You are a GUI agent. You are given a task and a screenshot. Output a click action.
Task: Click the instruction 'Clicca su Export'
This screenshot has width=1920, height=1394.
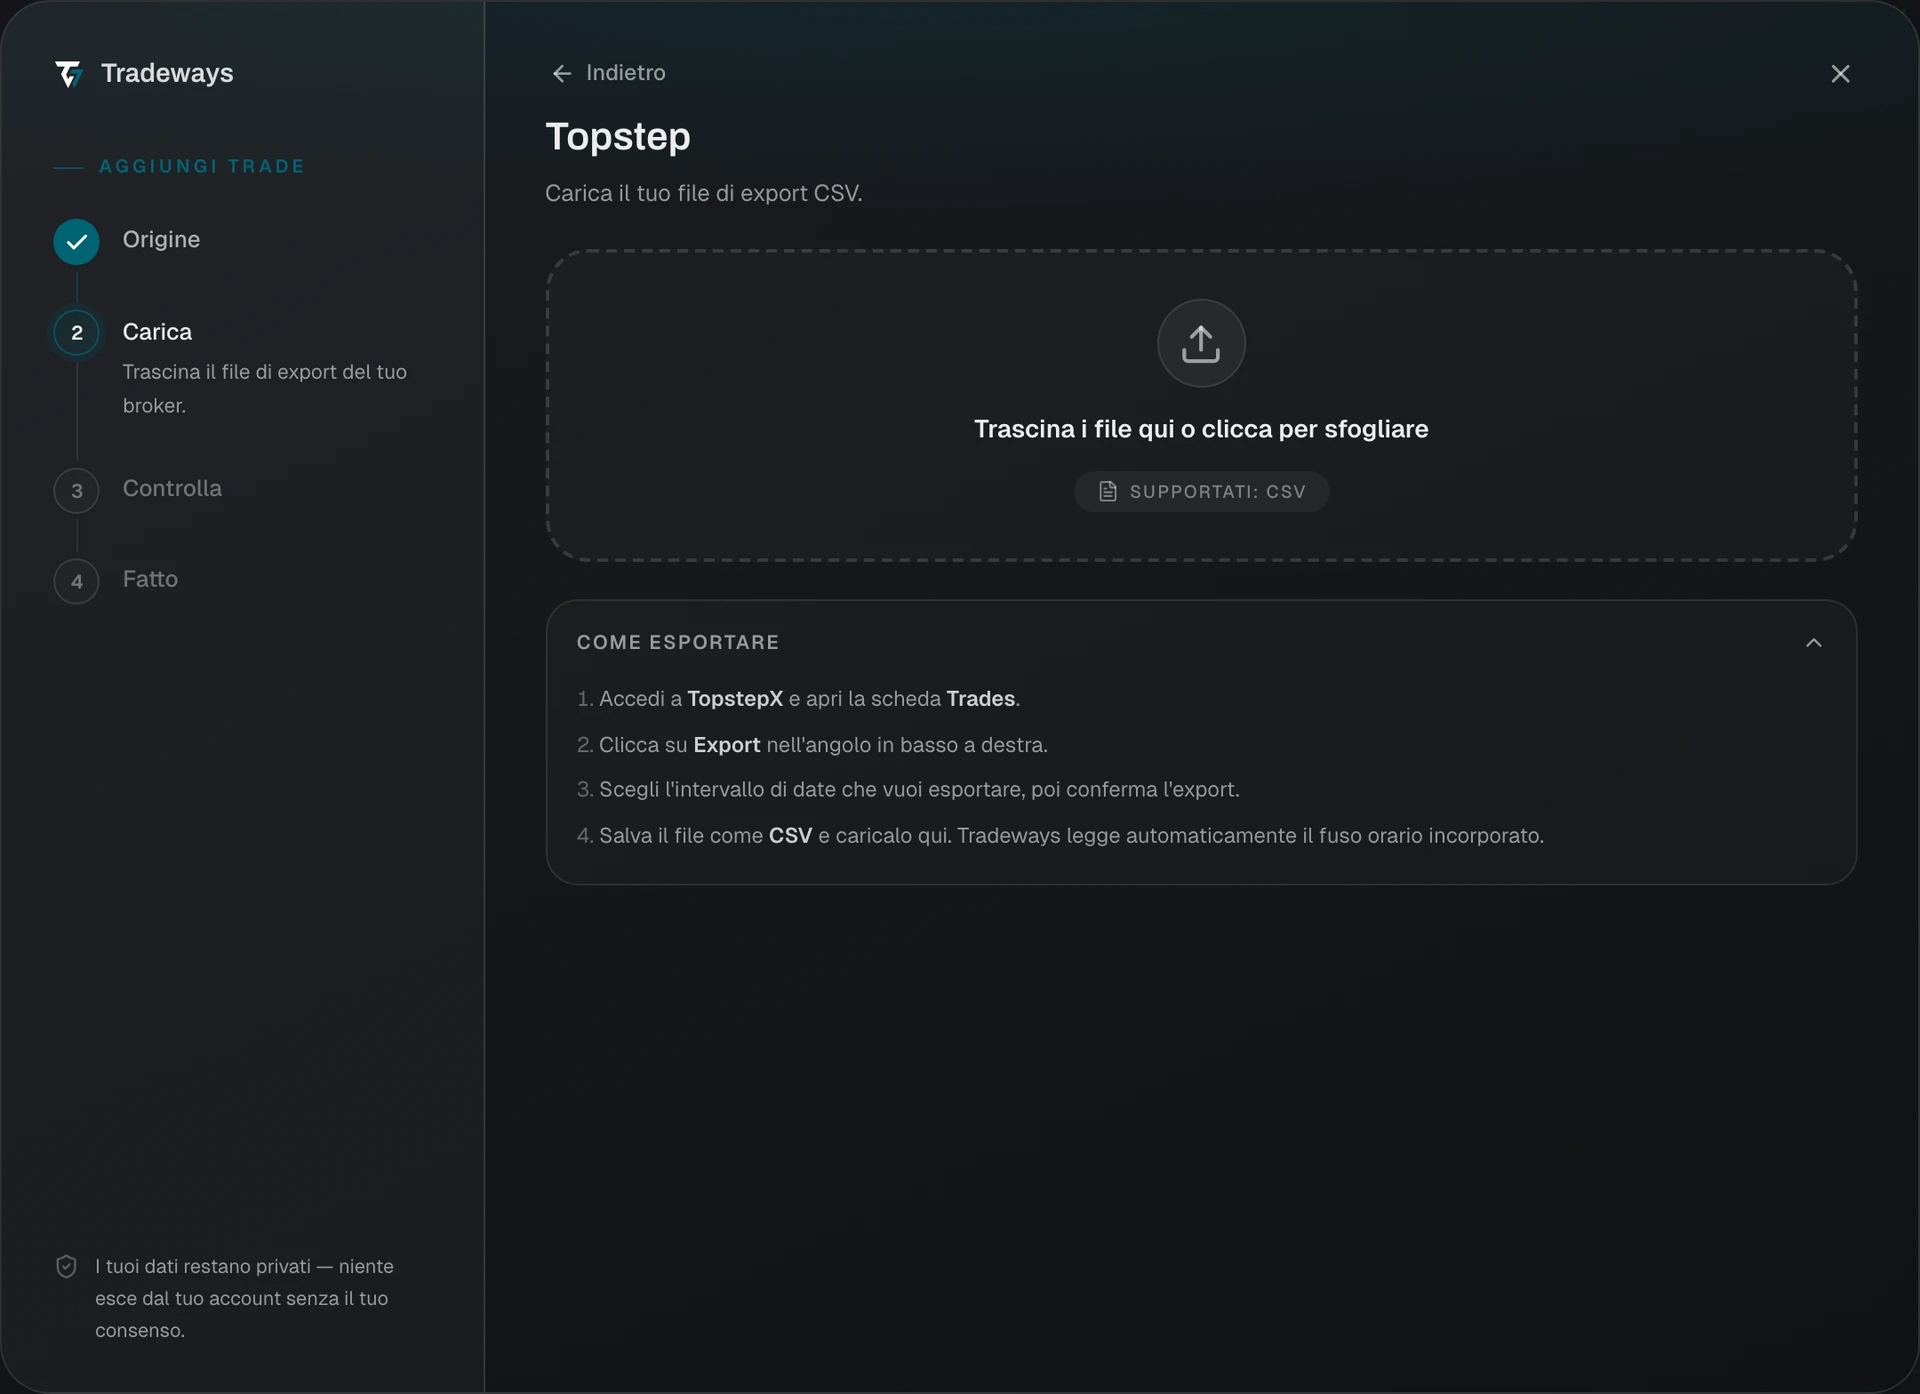812,744
